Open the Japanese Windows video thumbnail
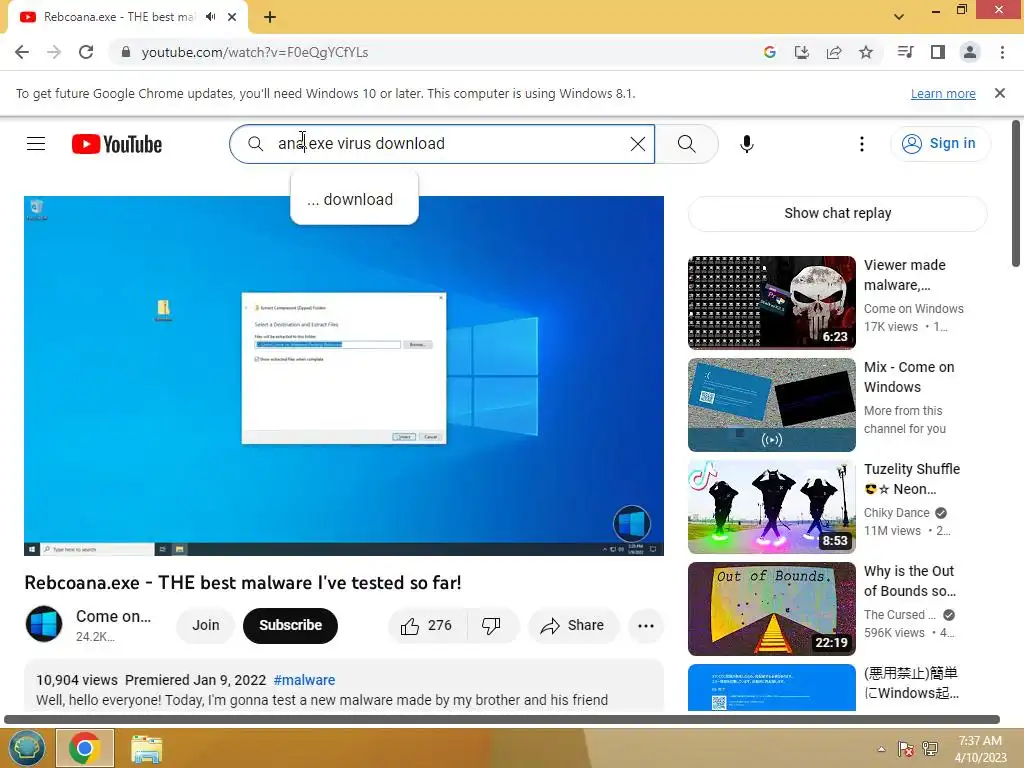Viewport: 1024px width, 768px height. click(772, 687)
